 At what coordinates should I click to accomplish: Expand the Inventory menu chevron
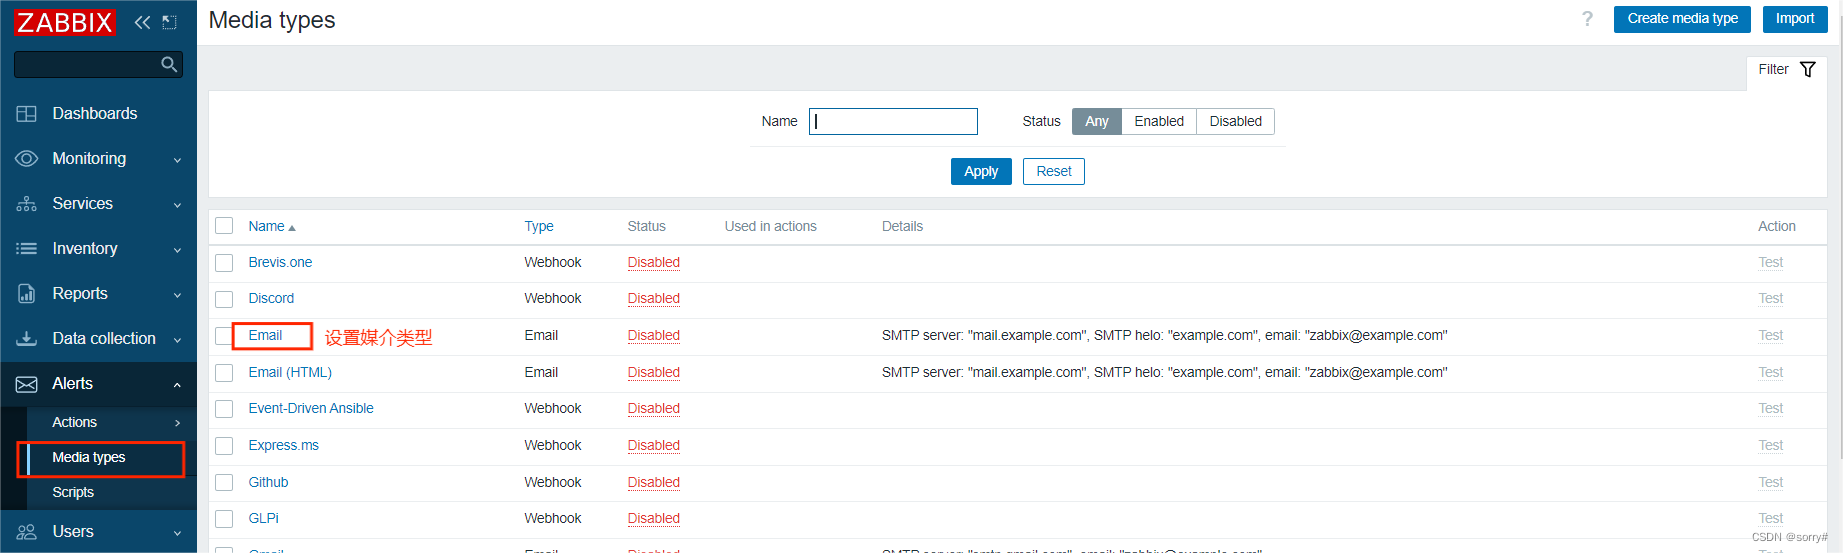[x=177, y=250]
